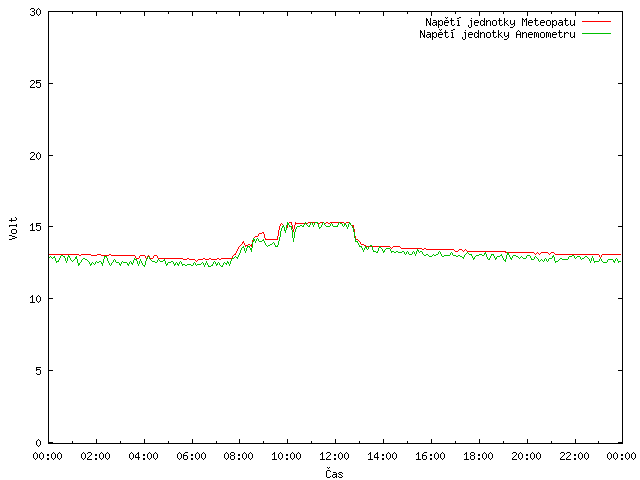The height and width of the screenshot is (480, 640).
Task: Click y-axis tick value 25
Action: 36,84
